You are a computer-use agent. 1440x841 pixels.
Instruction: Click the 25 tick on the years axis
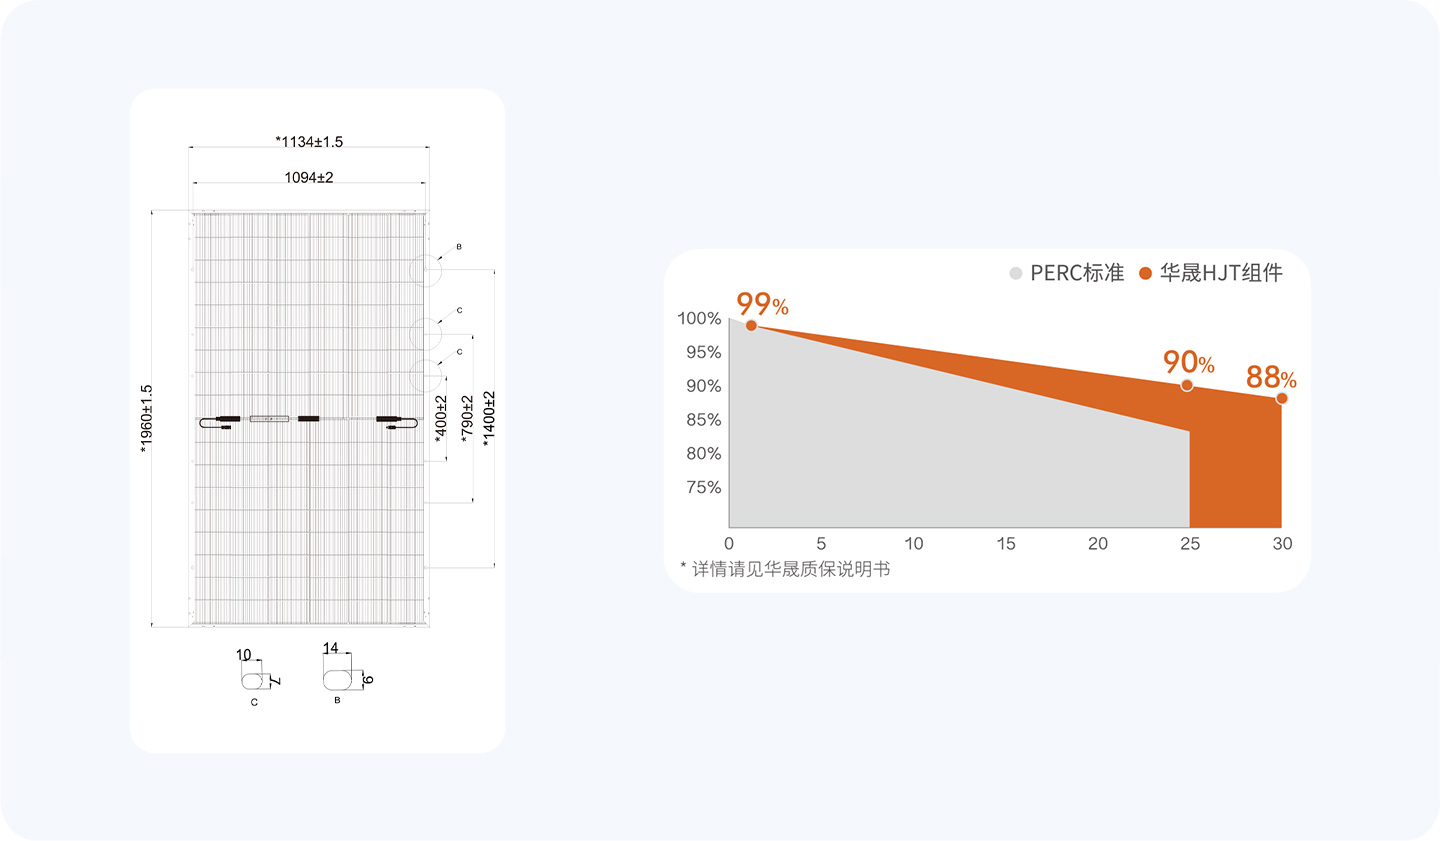pyautogui.click(x=1190, y=543)
